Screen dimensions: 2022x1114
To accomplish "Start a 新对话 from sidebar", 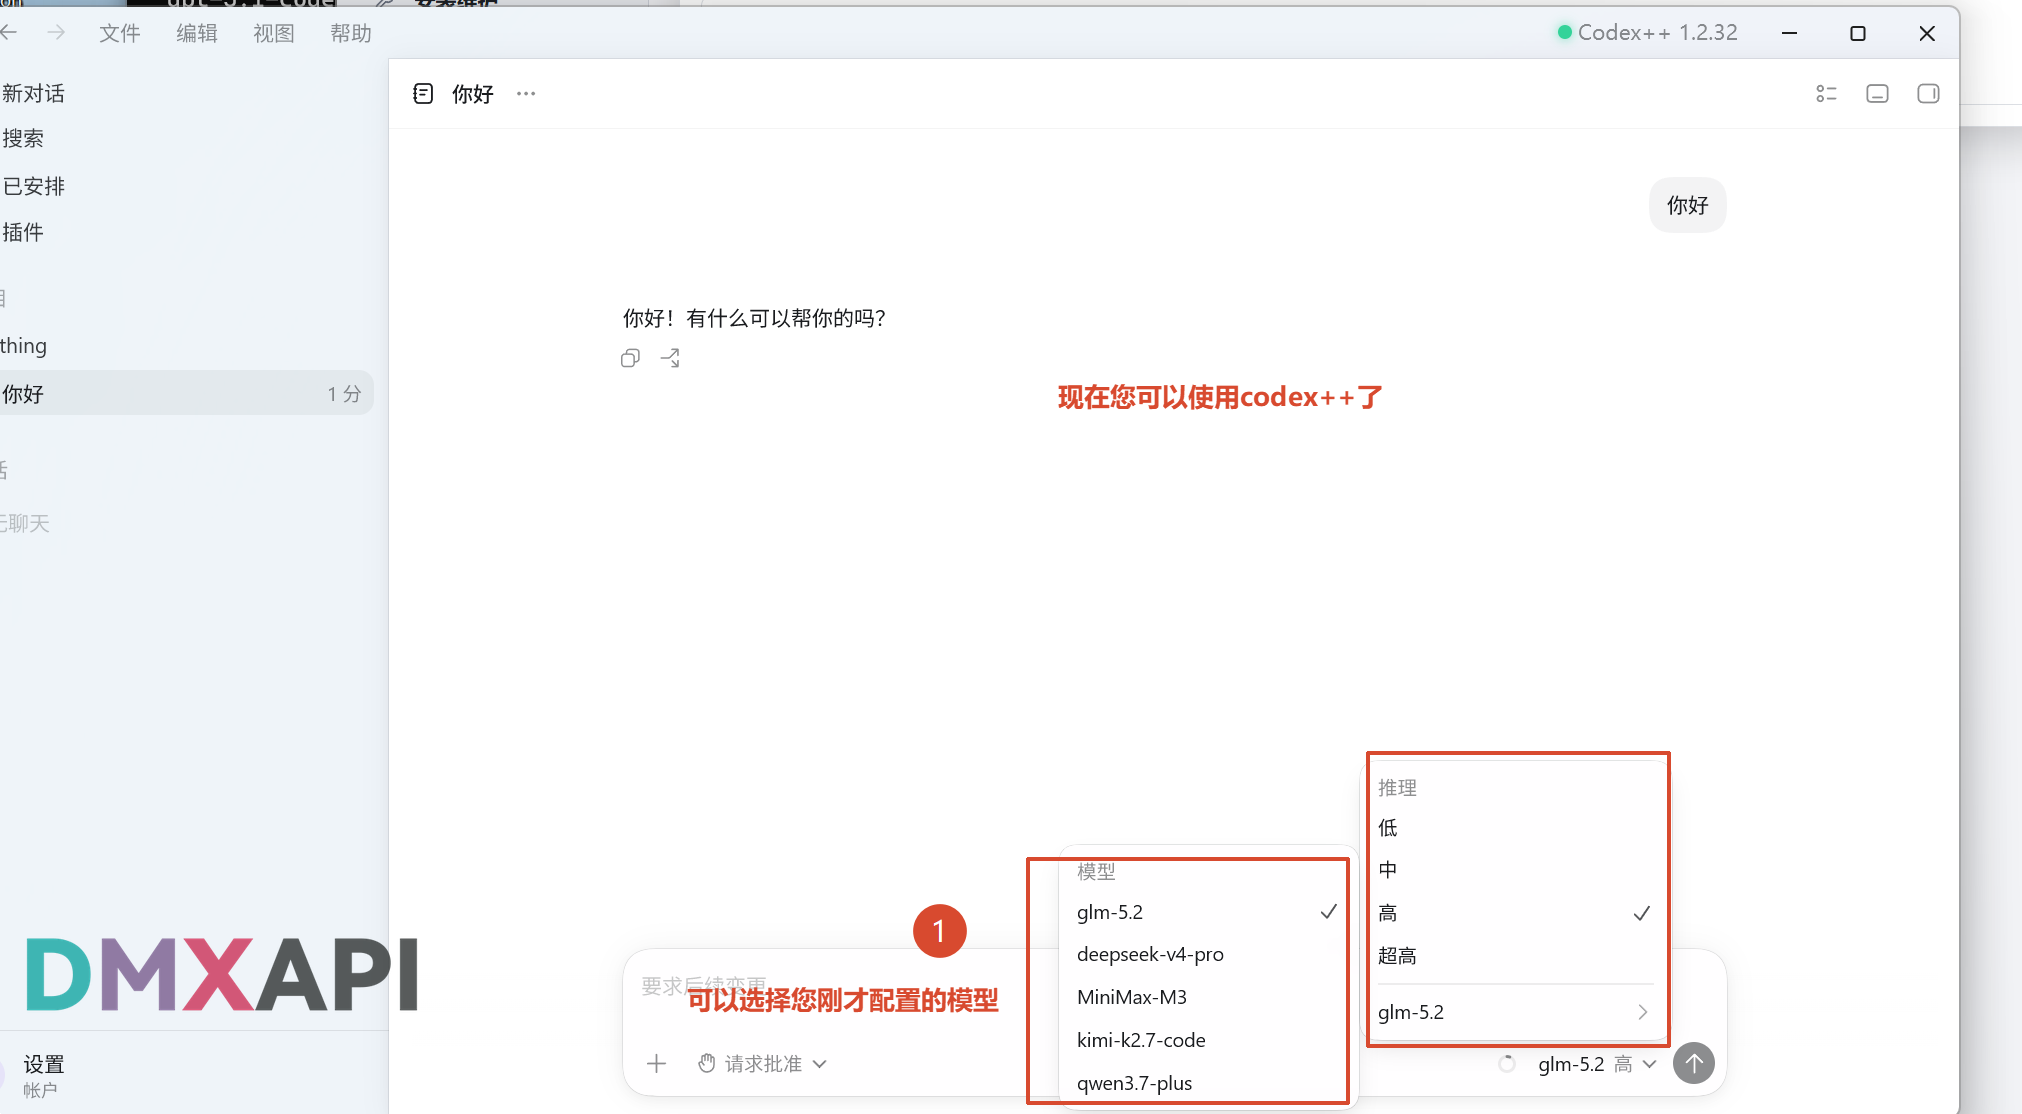I will tap(34, 93).
